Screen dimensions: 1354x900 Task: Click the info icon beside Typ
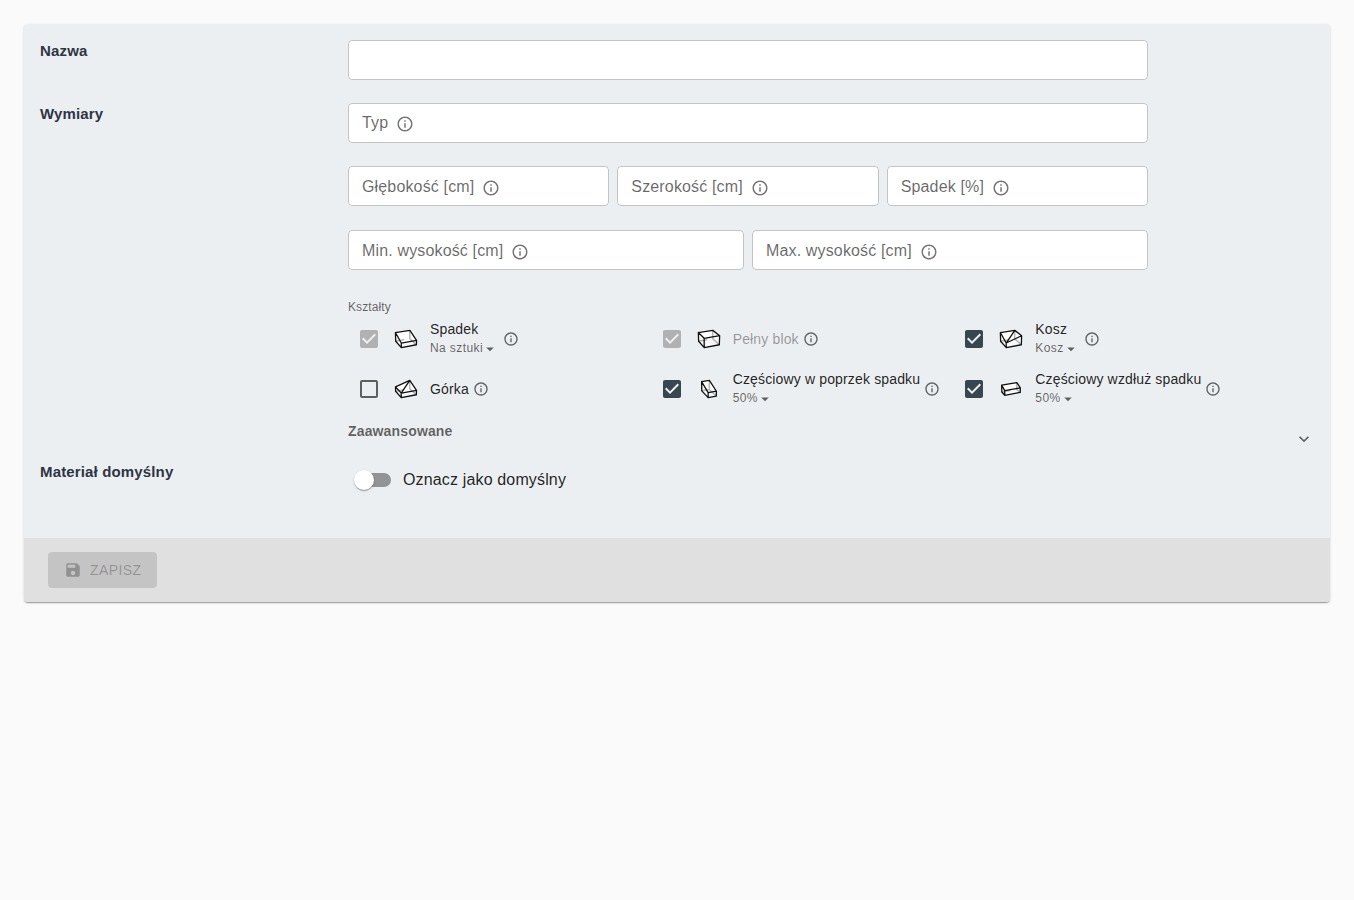tap(405, 124)
